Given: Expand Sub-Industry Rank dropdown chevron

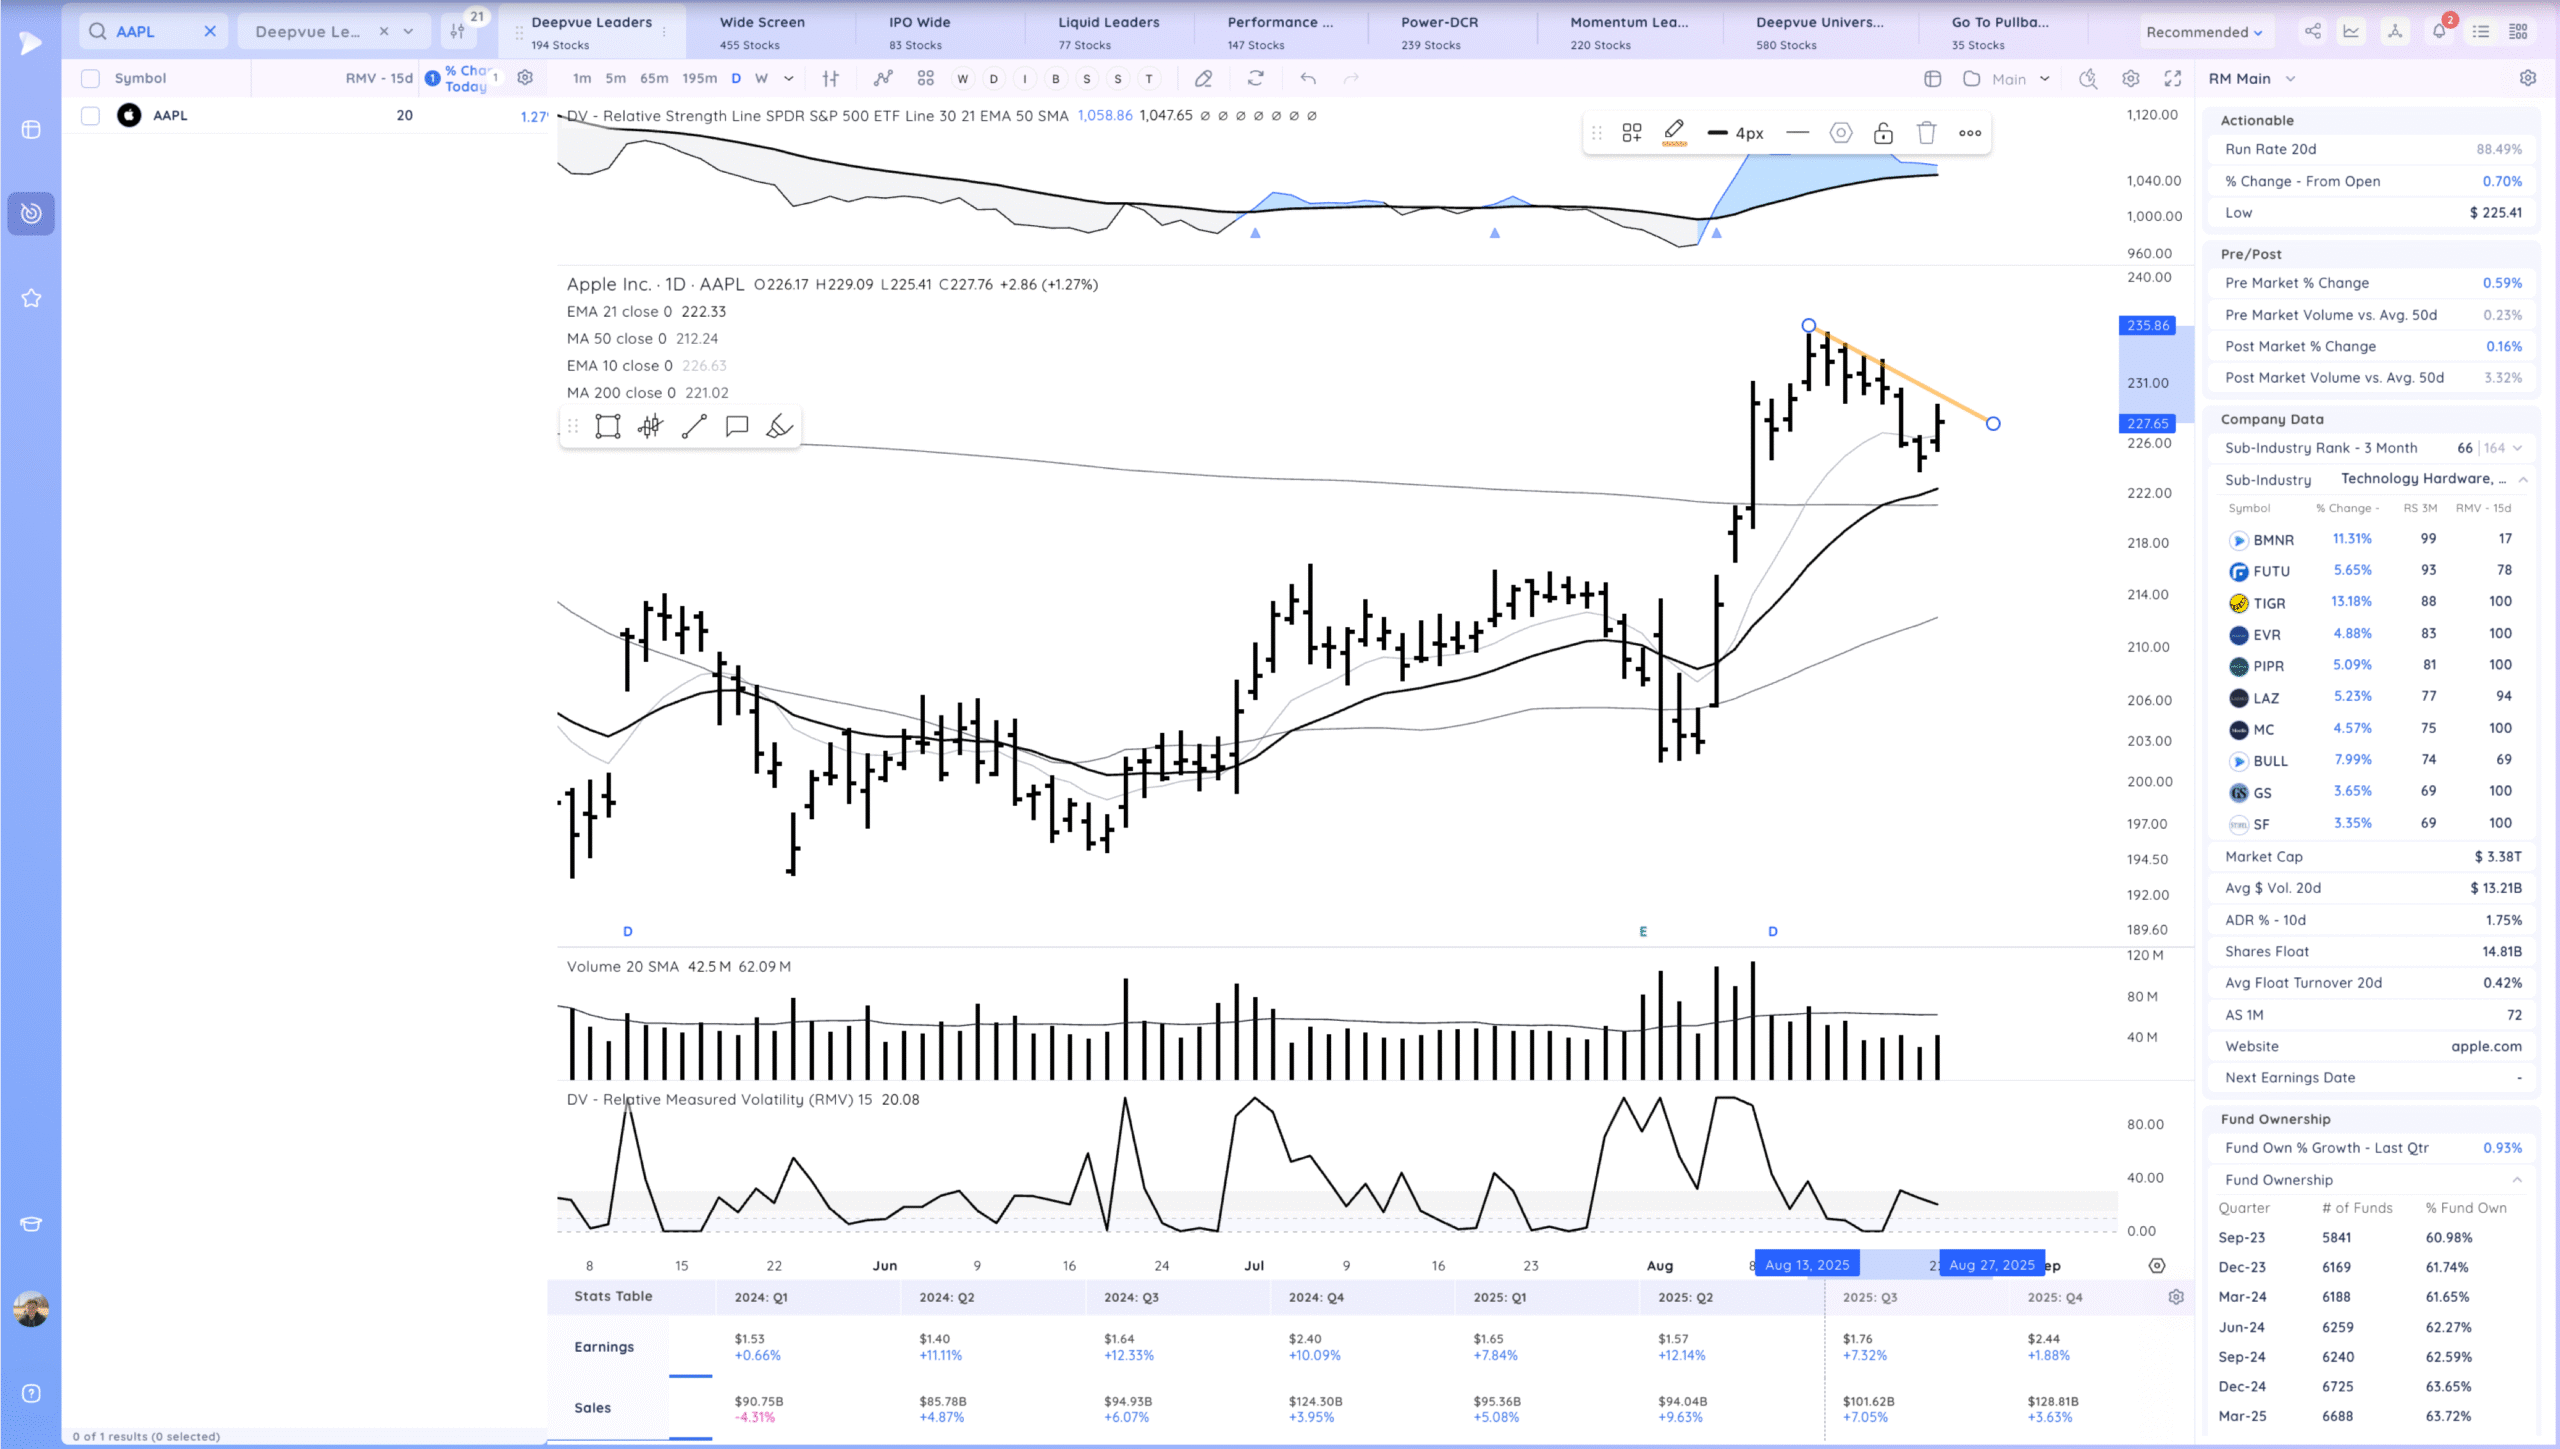Looking at the screenshot, I should (2517, 448).
